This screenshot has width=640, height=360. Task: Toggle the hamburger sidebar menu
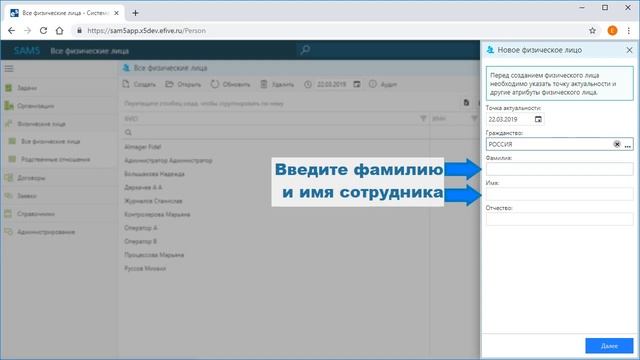(x=9, y=69)
